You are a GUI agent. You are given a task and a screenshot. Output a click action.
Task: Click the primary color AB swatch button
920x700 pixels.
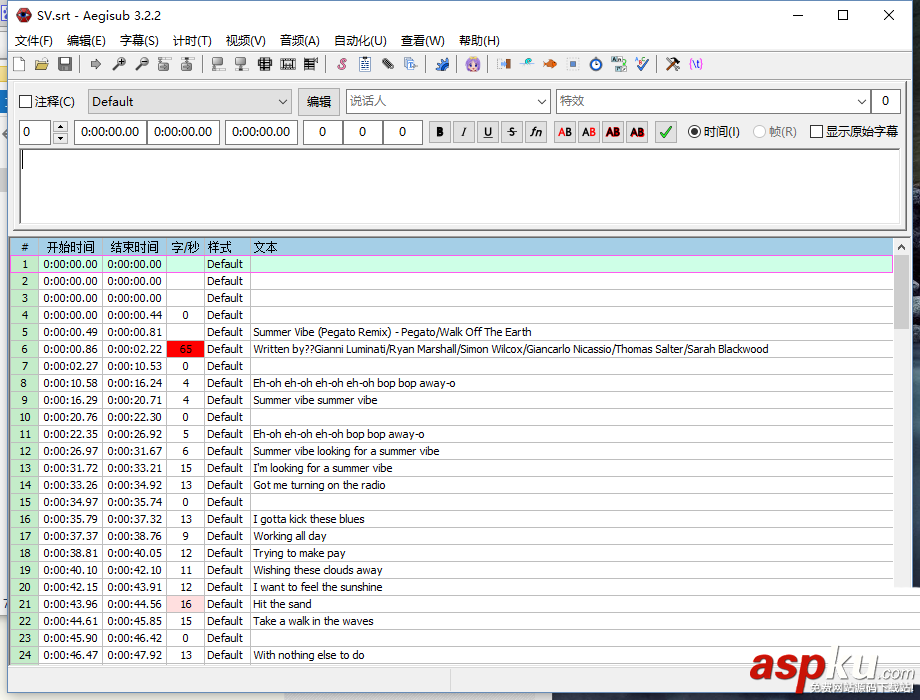click(565, 132)
